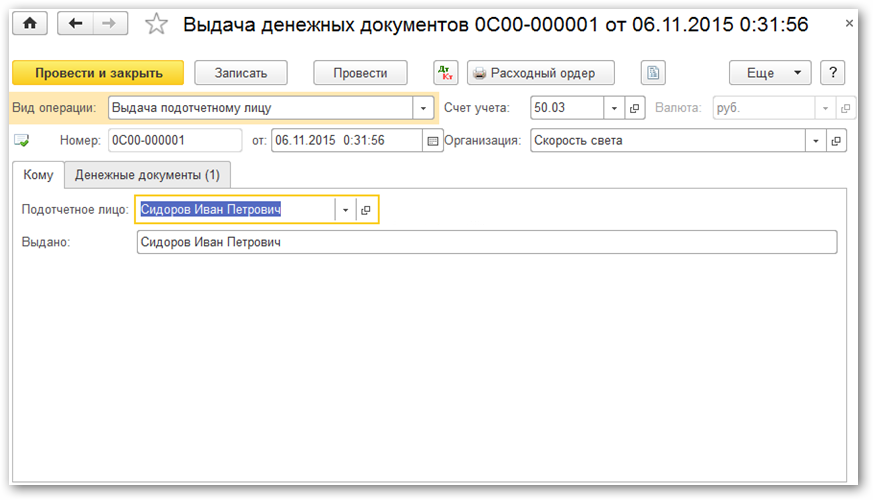This screenshot has width=873, height=500.
Task: Show Dt/Kt accounting entries icon
Action: pyautogui.click(x=446, y=73)
